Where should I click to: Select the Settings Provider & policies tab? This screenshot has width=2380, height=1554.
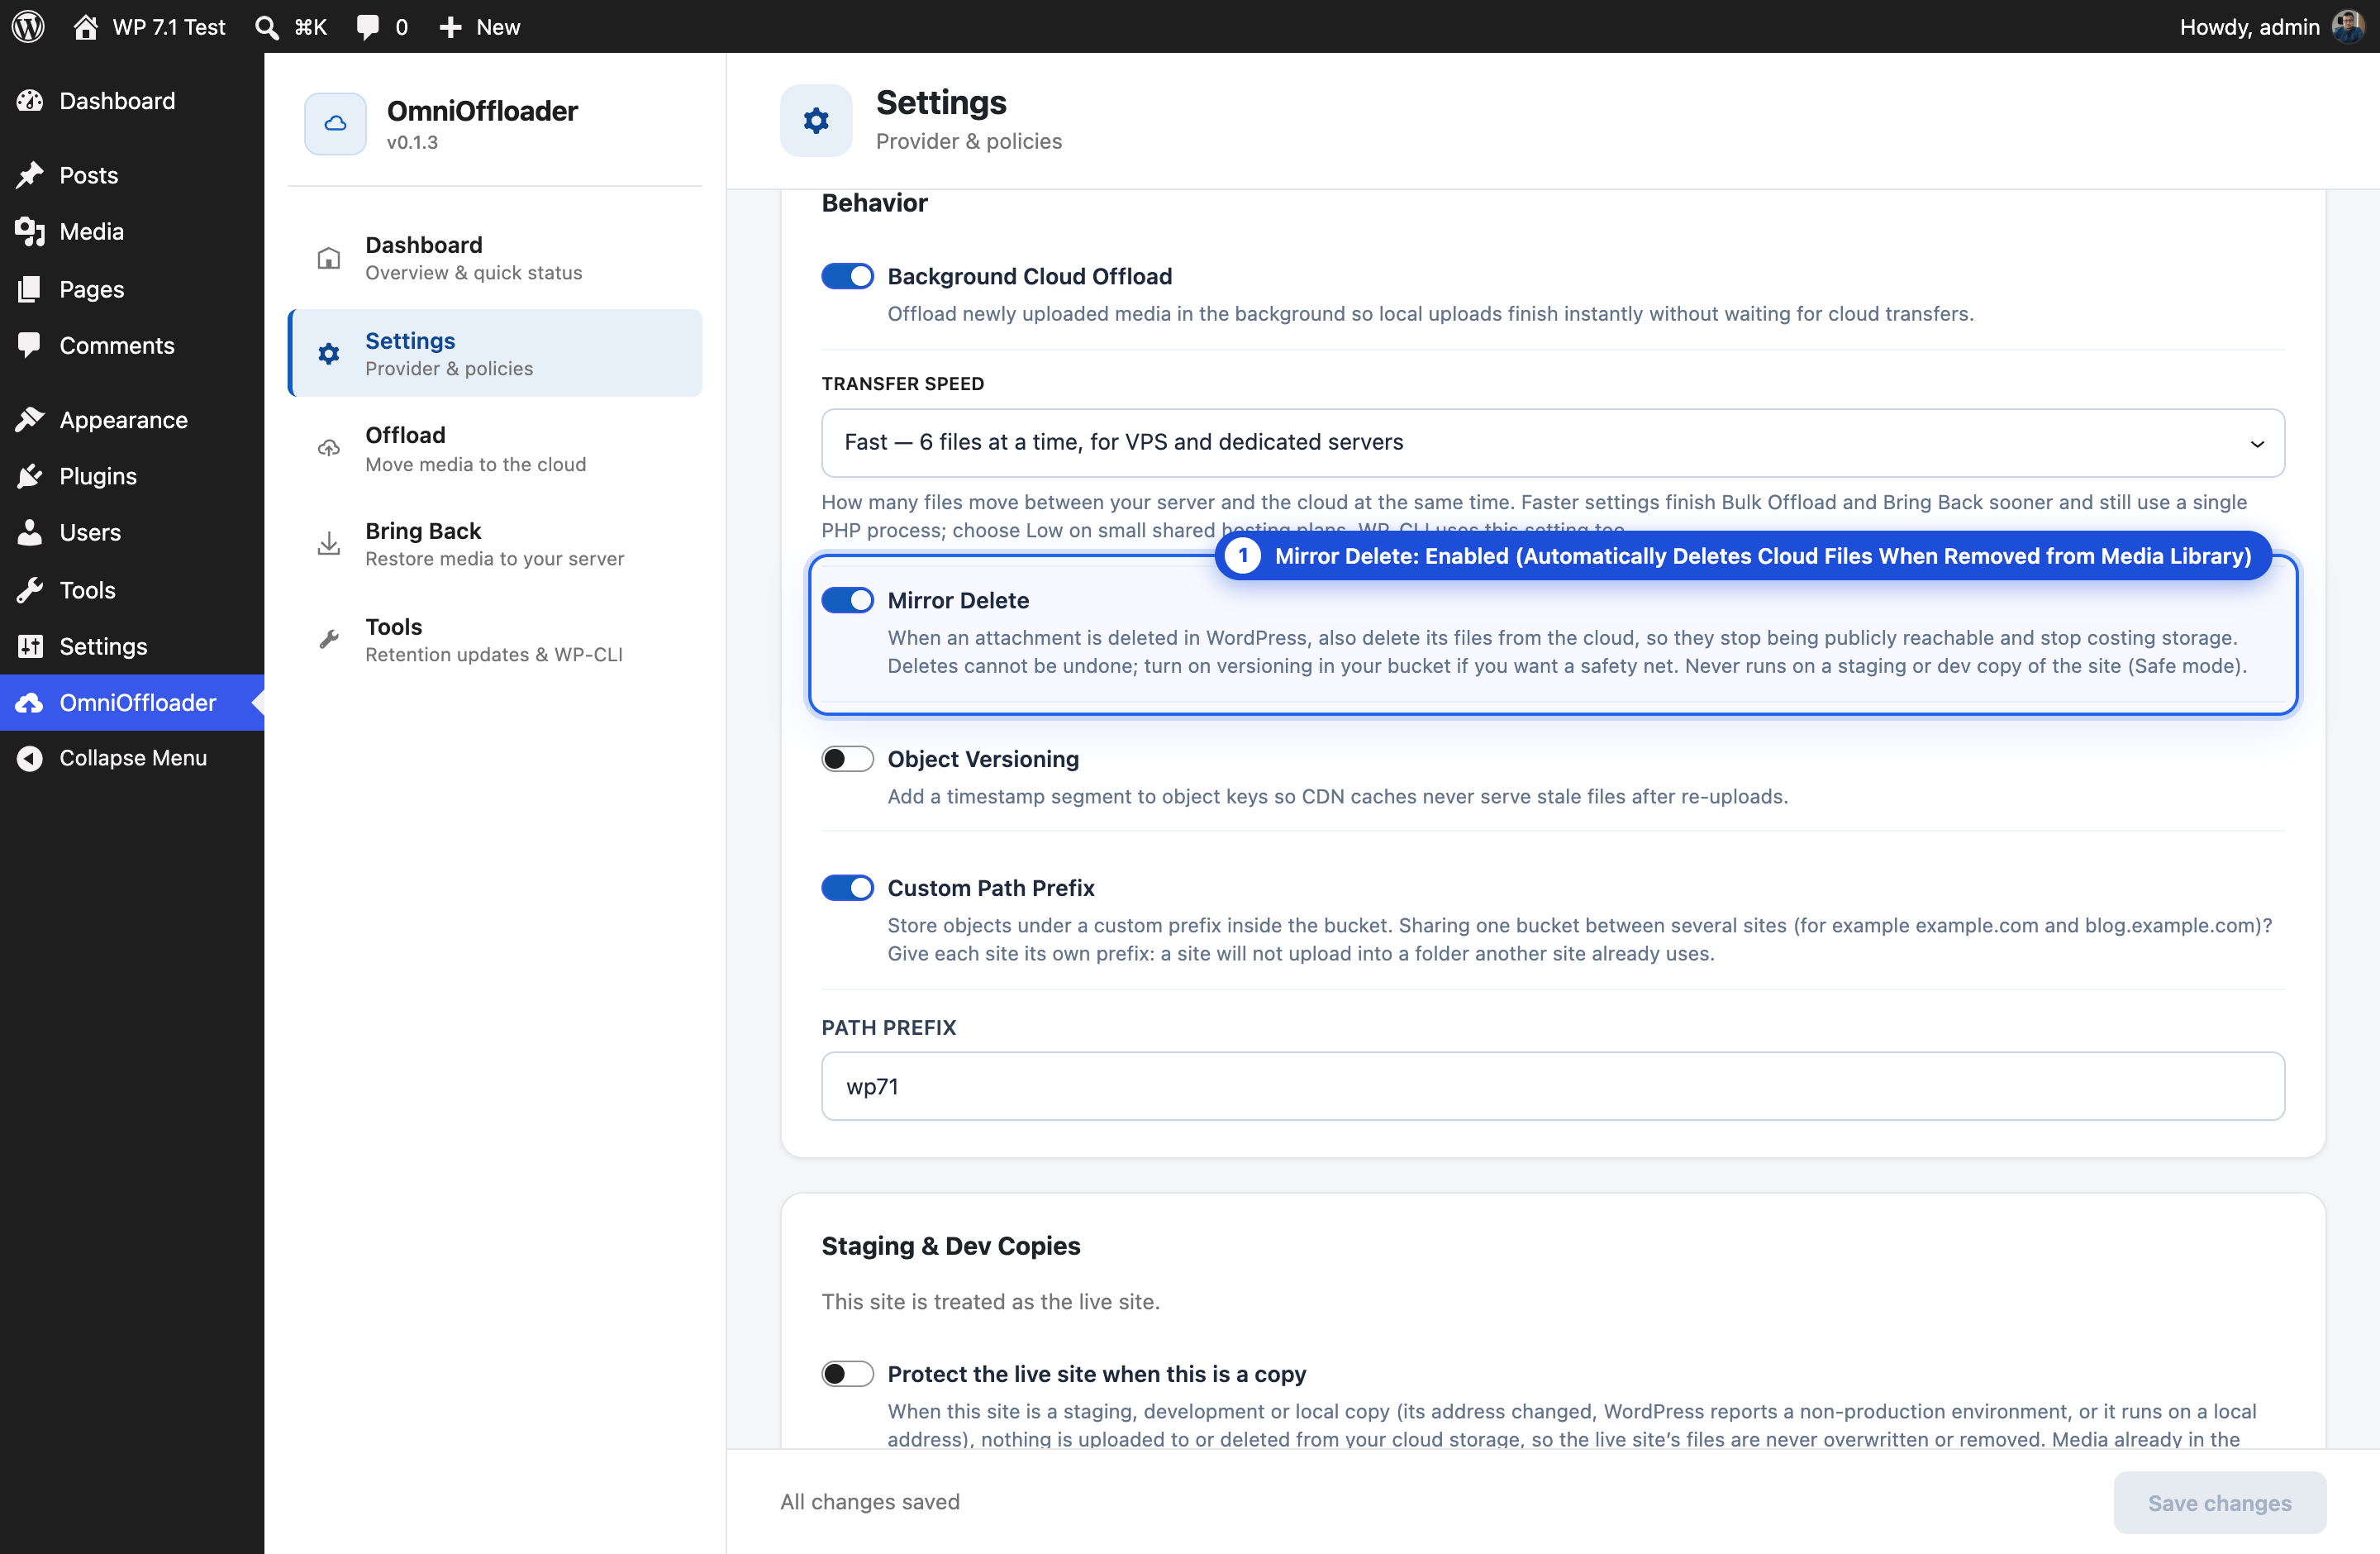click(495, 353)
